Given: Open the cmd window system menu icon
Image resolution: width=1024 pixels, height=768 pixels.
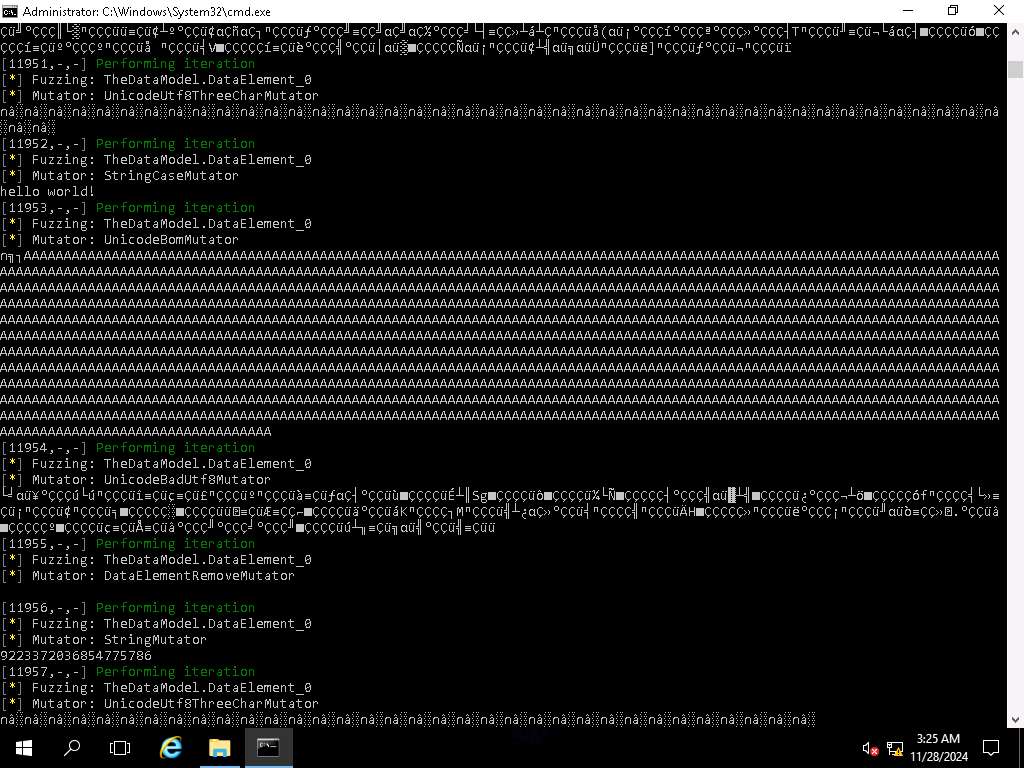Looking at the screenshot, I should [x=11, y=11].
